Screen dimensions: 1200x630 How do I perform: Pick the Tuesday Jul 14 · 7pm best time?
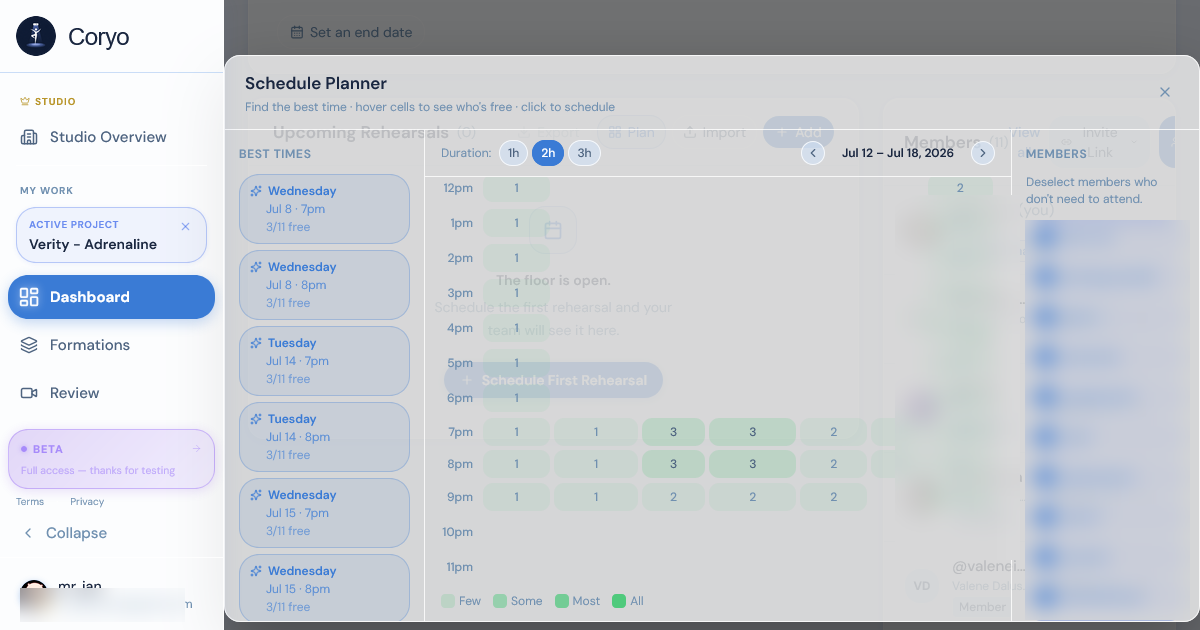point(324,361)
